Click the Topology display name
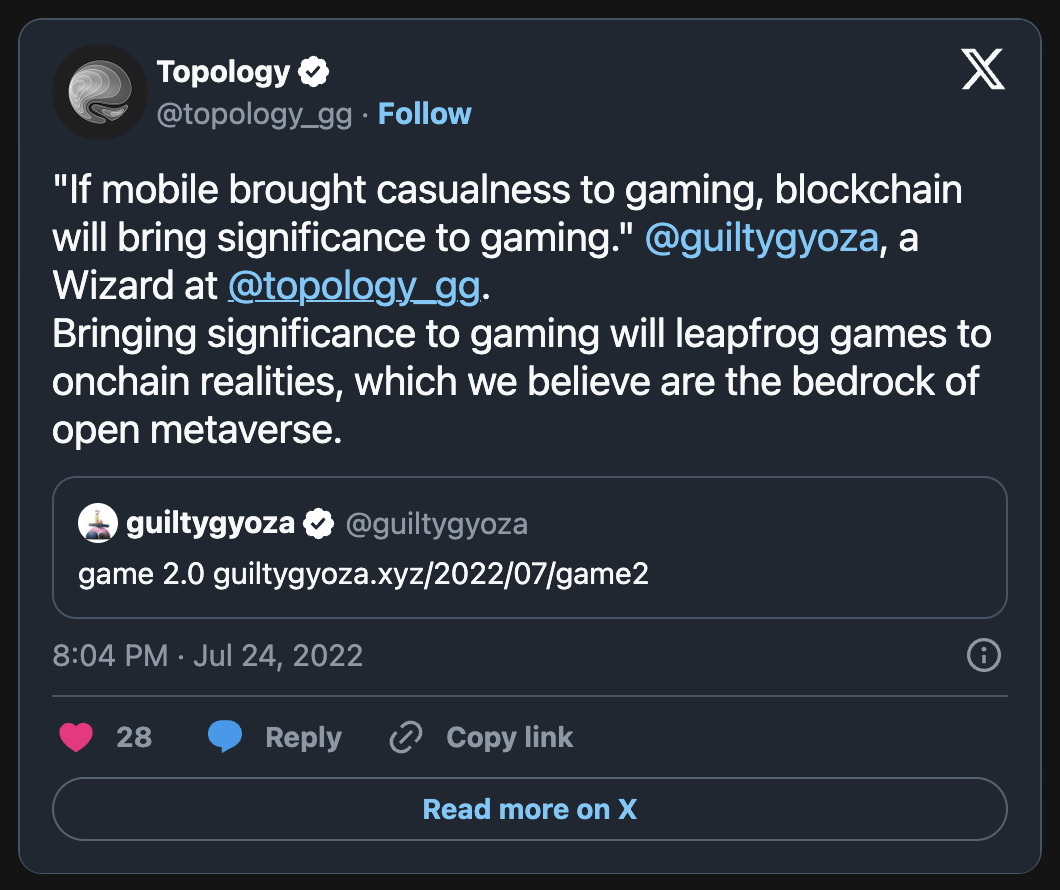 tap(223, 72)
